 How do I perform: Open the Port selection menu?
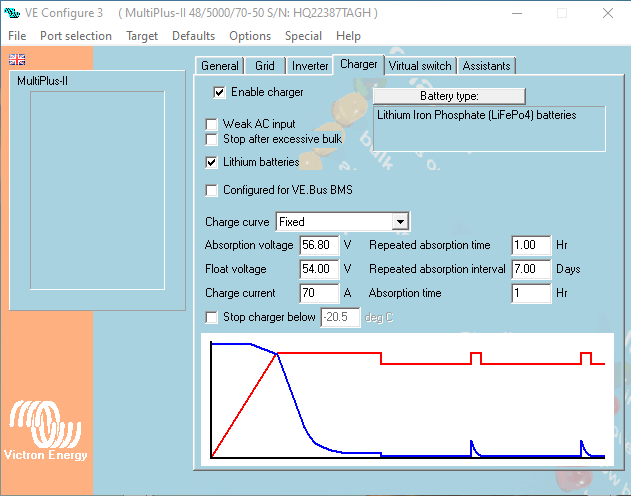click(76, 36)
